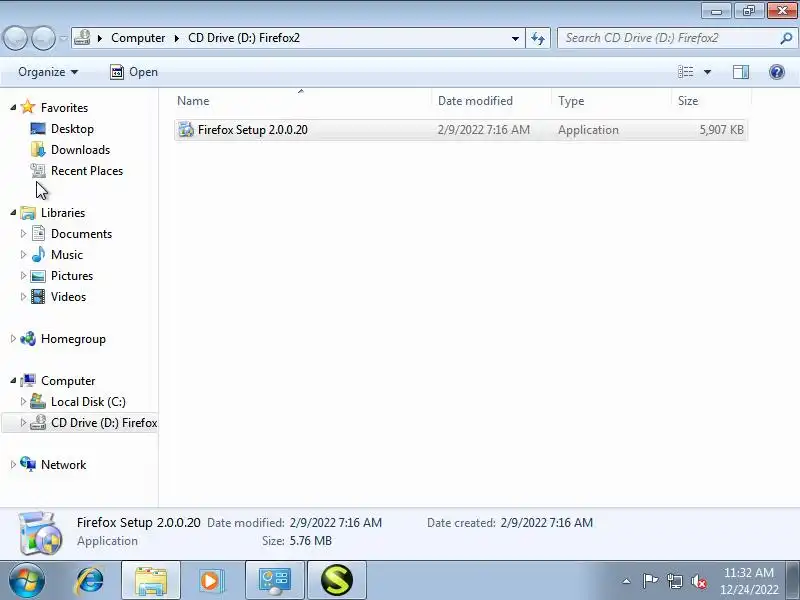This screenshot has width=800, height=600.
Task: Open Help with the question mark icon
Action: coord(777,72)
